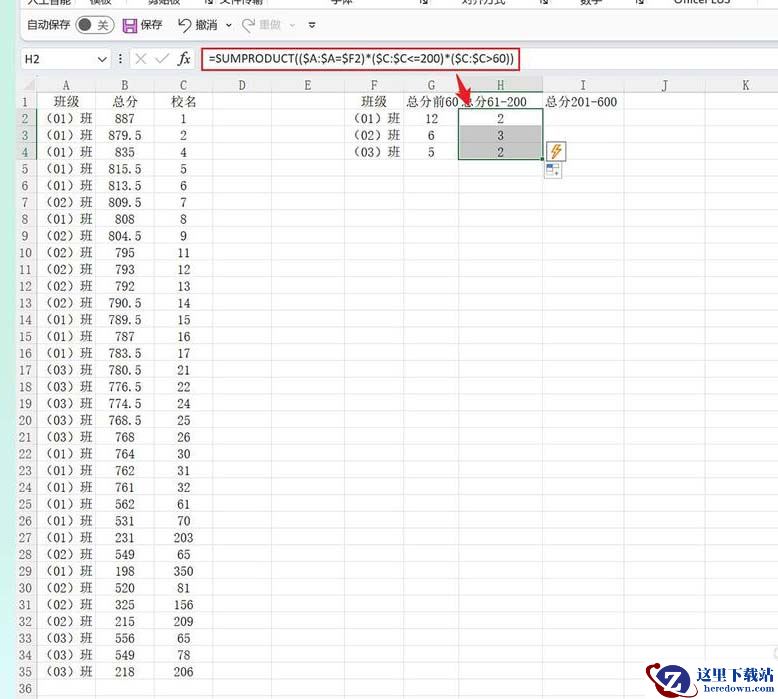
Task: Select cell C27 with value 203
Action: point(183,537)
